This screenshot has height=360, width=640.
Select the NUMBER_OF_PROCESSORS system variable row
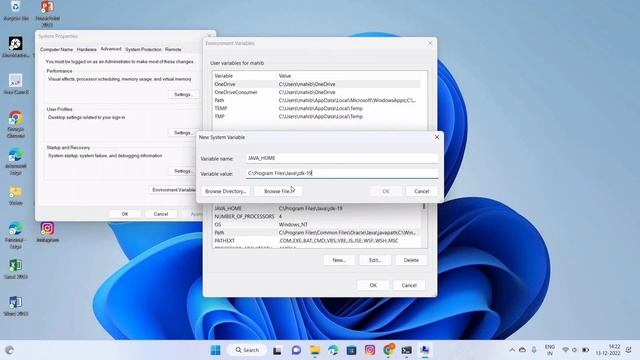[316, 217]
